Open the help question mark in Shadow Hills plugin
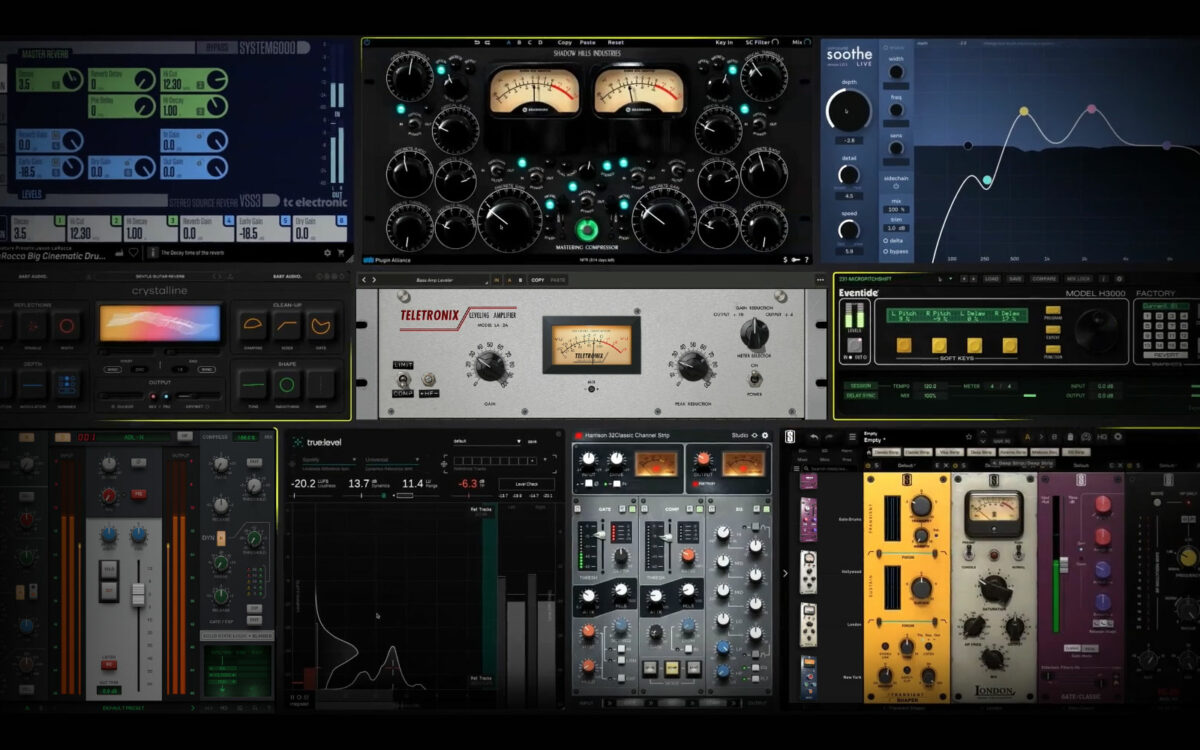The width and height of the screenshot is (1200, 750). (806, 260)
